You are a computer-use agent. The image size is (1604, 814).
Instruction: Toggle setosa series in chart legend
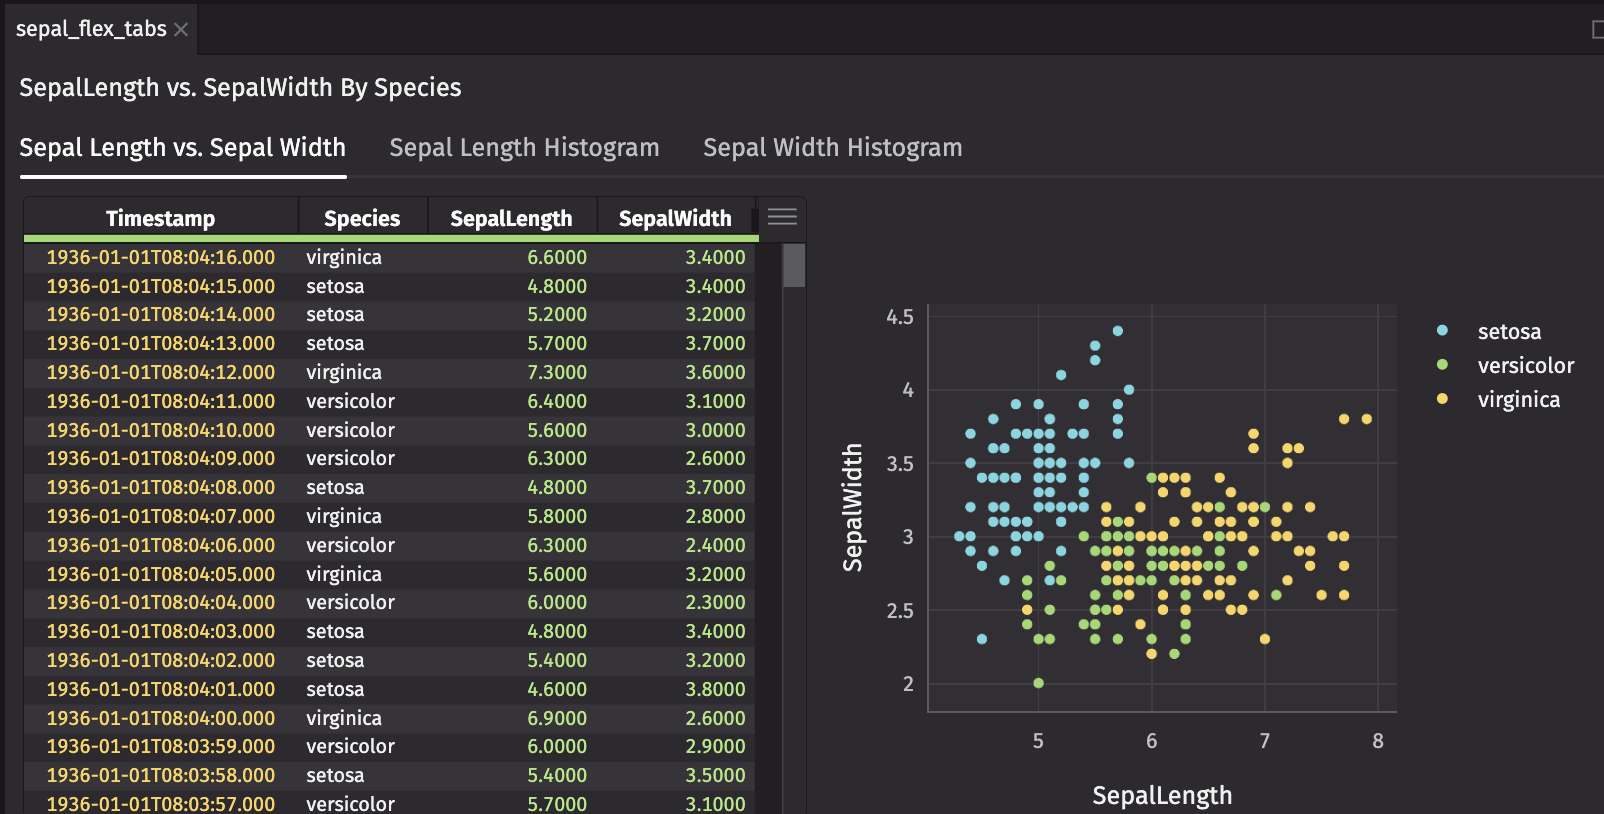tap(1508, 332)
